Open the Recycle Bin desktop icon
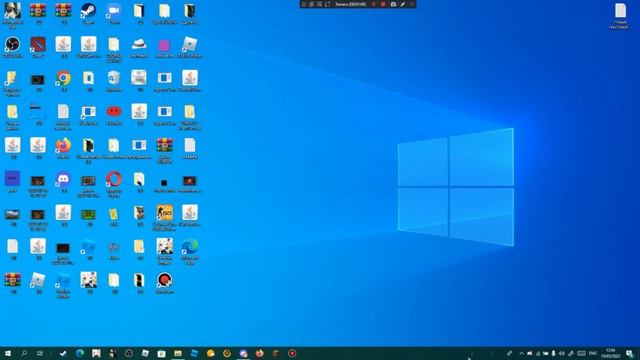 pyautogui.click(x=114, y=80)
